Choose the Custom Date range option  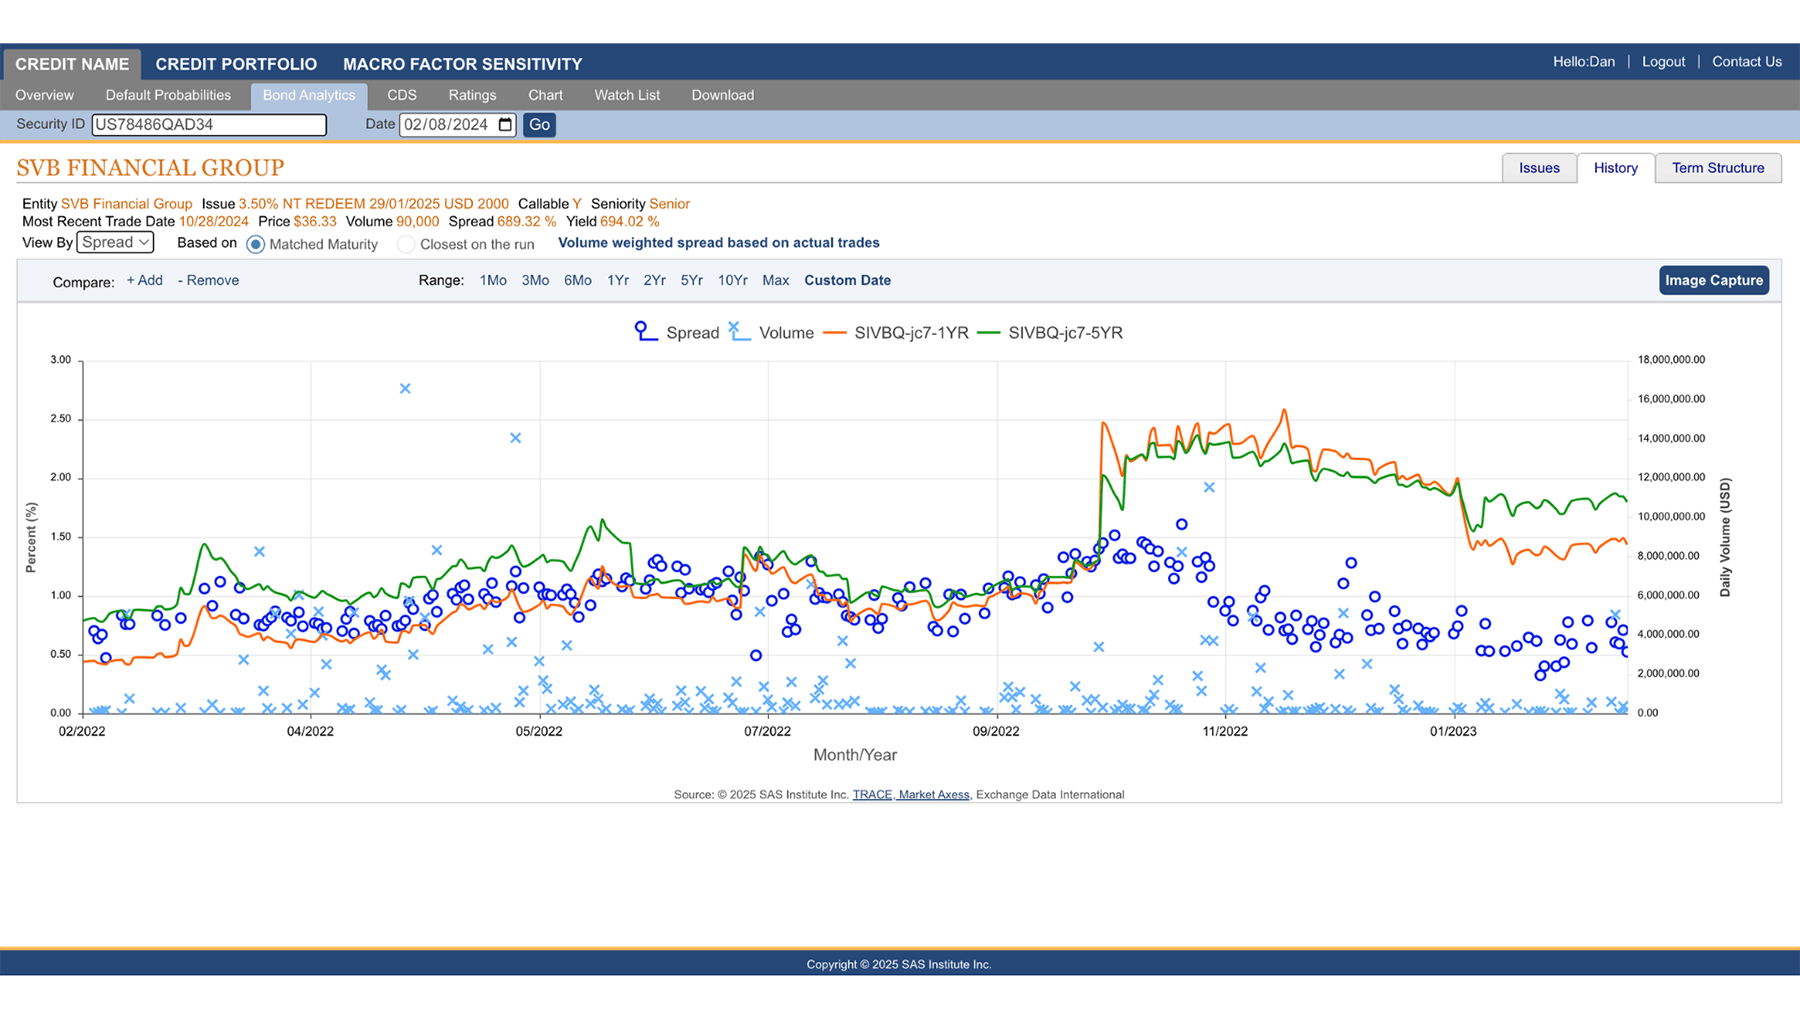pos(847,280)
